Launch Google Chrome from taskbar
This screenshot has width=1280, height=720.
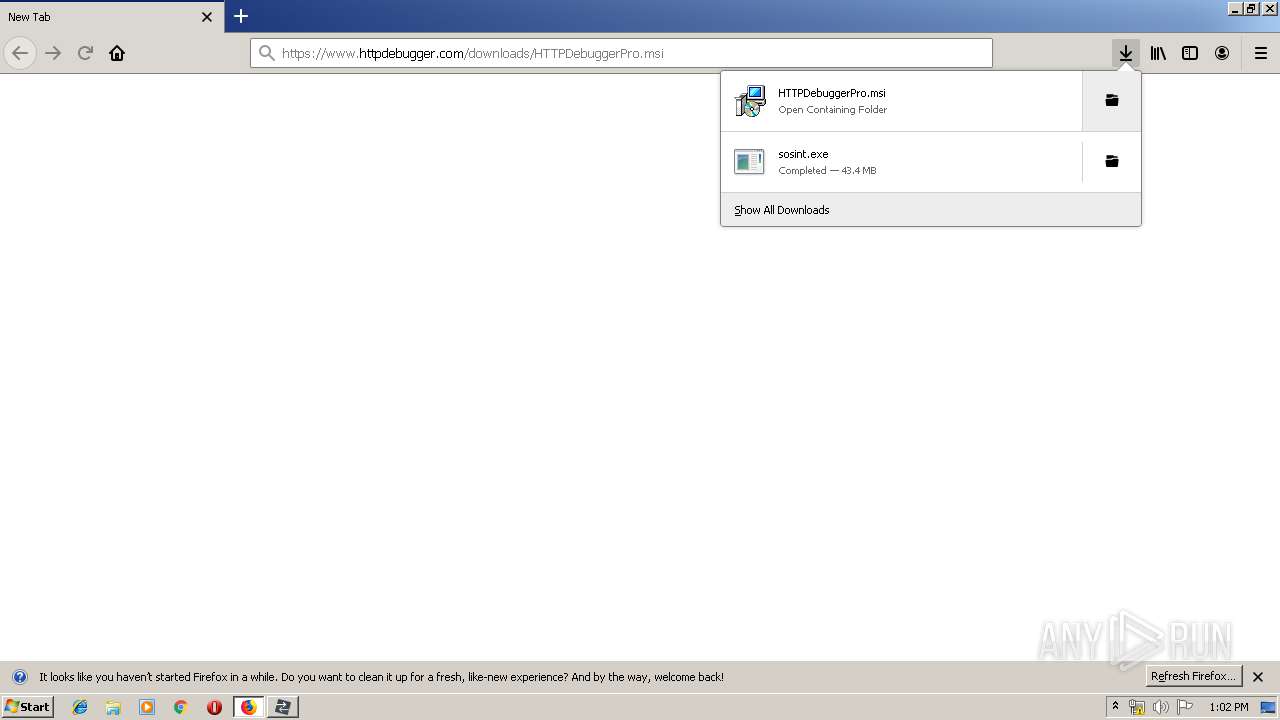180,707
